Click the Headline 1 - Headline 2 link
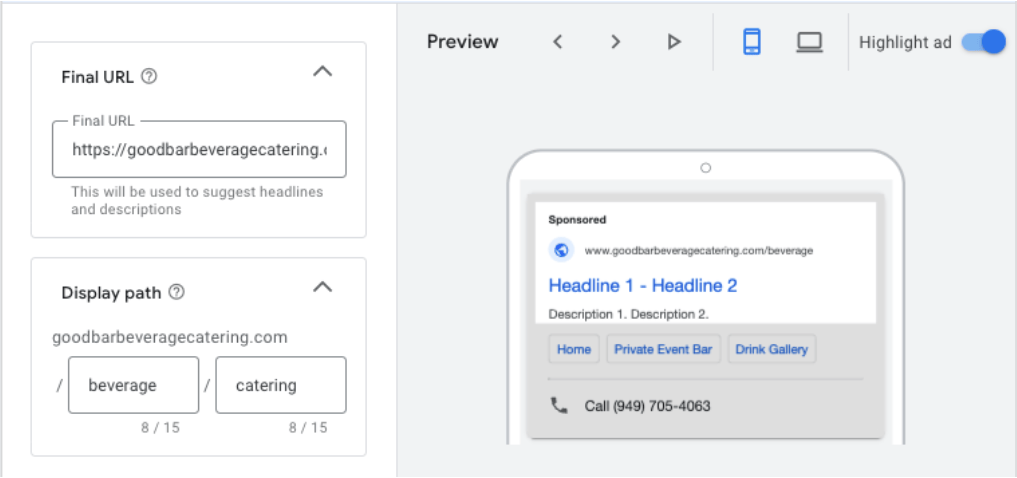 643,286
